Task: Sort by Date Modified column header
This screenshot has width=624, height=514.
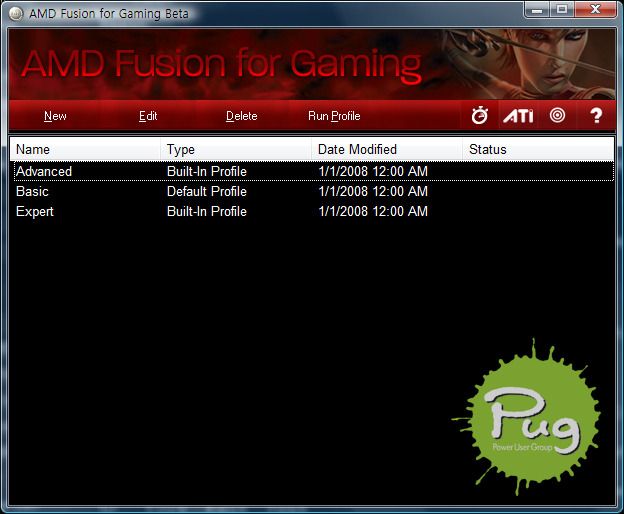Action: point(387,149)
